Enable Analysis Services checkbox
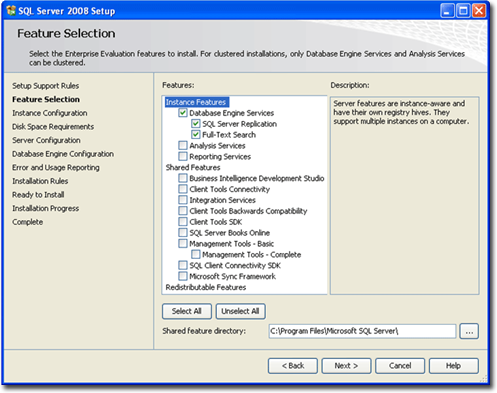Screen dimensions: 497x393 183,145
